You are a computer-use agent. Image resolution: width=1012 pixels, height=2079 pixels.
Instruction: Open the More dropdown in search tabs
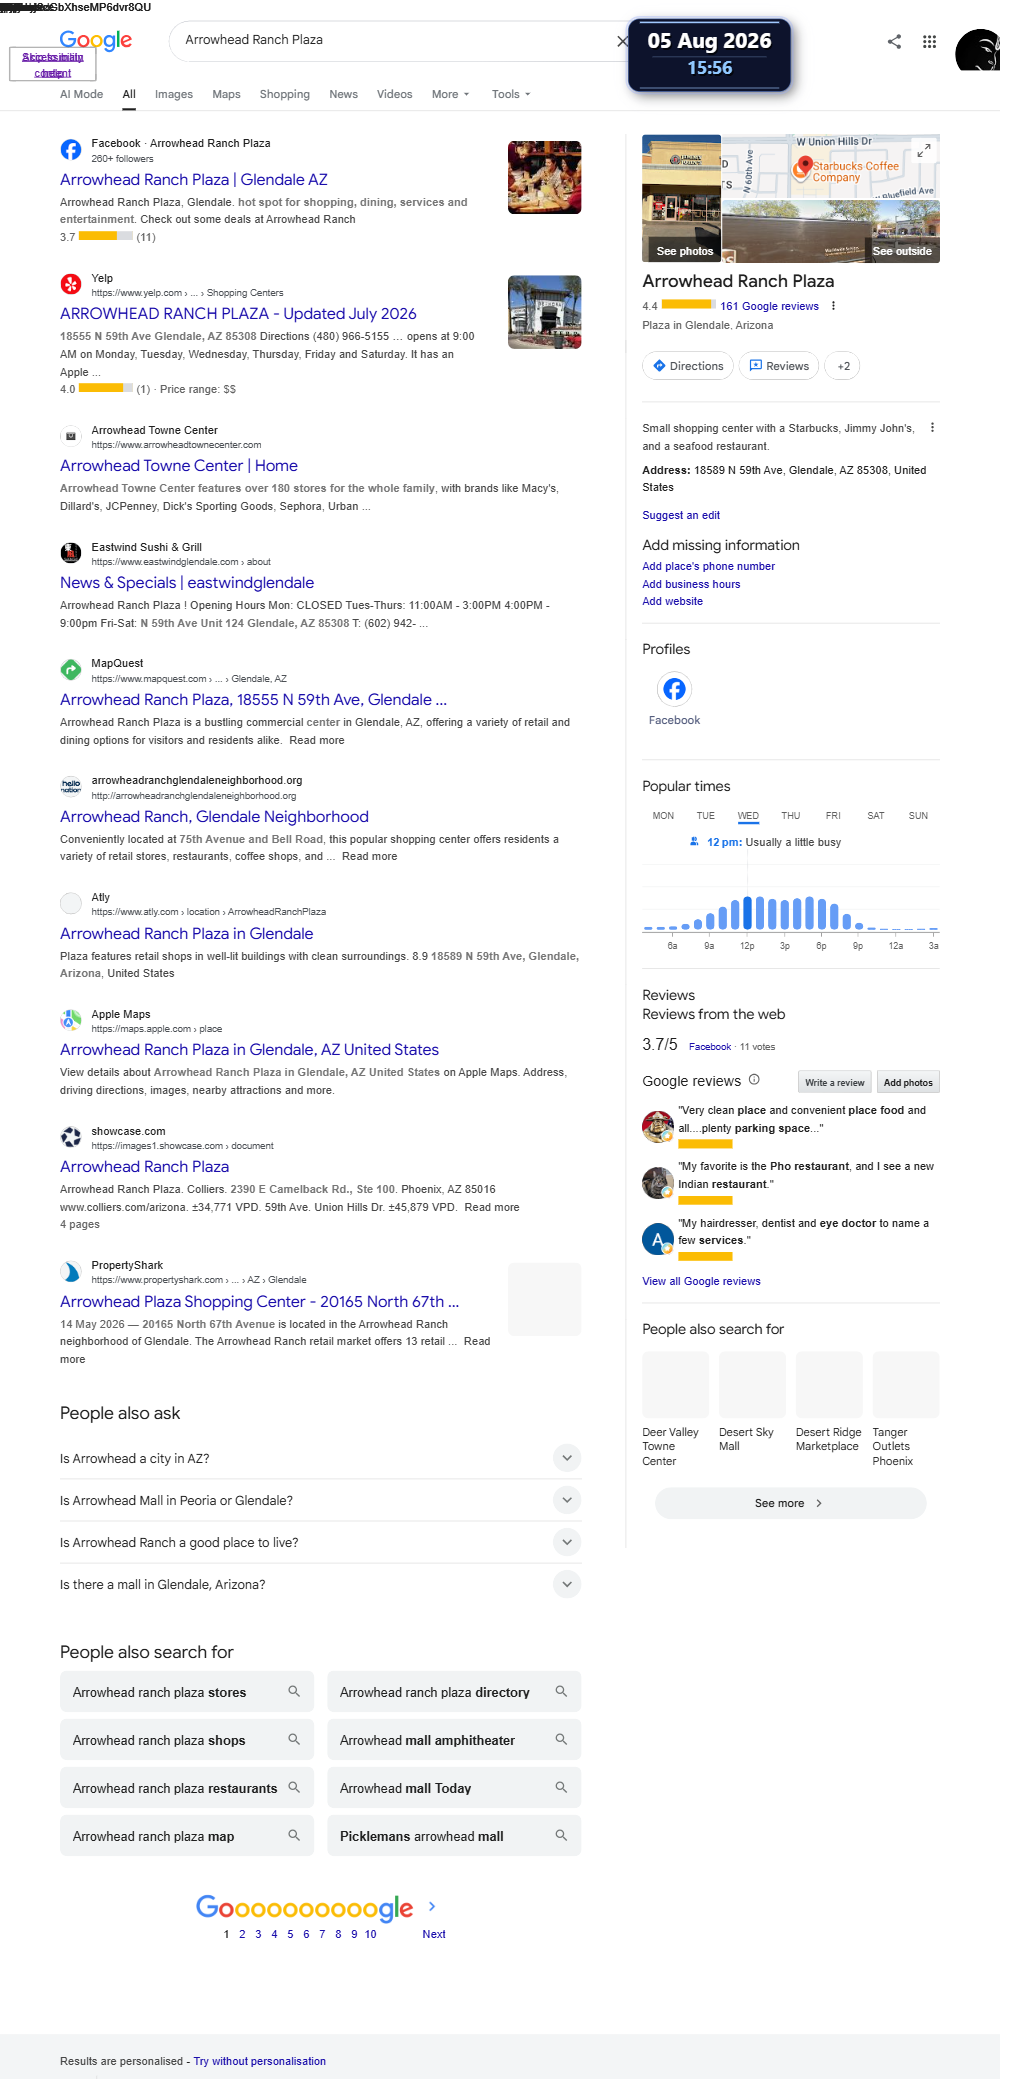tap(450, 94)
